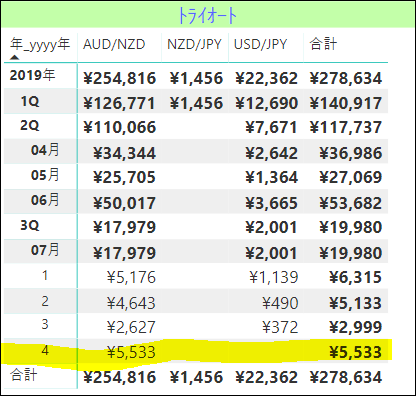
Task: Click the ¥5,133 total cell
Action: click(355, 303)
